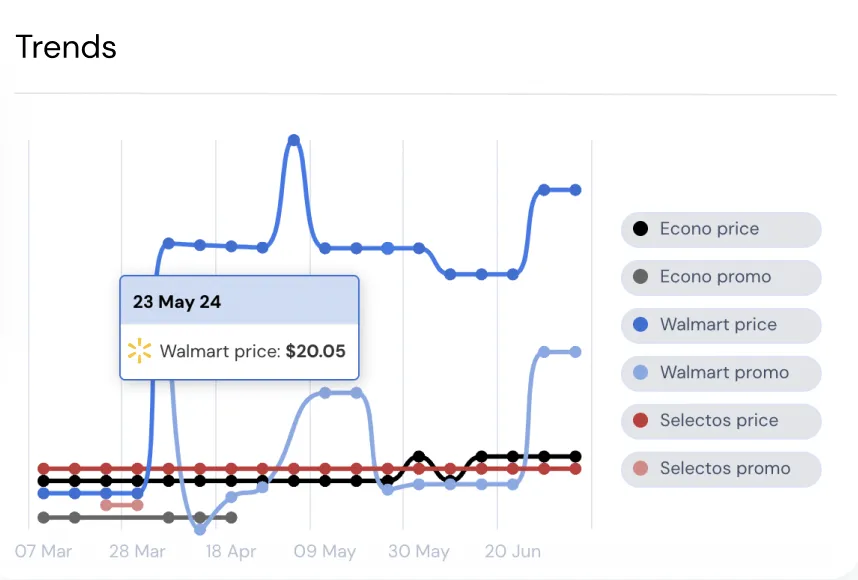Select last Walmart price point on right
The height and width of the screenshot is (580, 858).
(575, 190)
